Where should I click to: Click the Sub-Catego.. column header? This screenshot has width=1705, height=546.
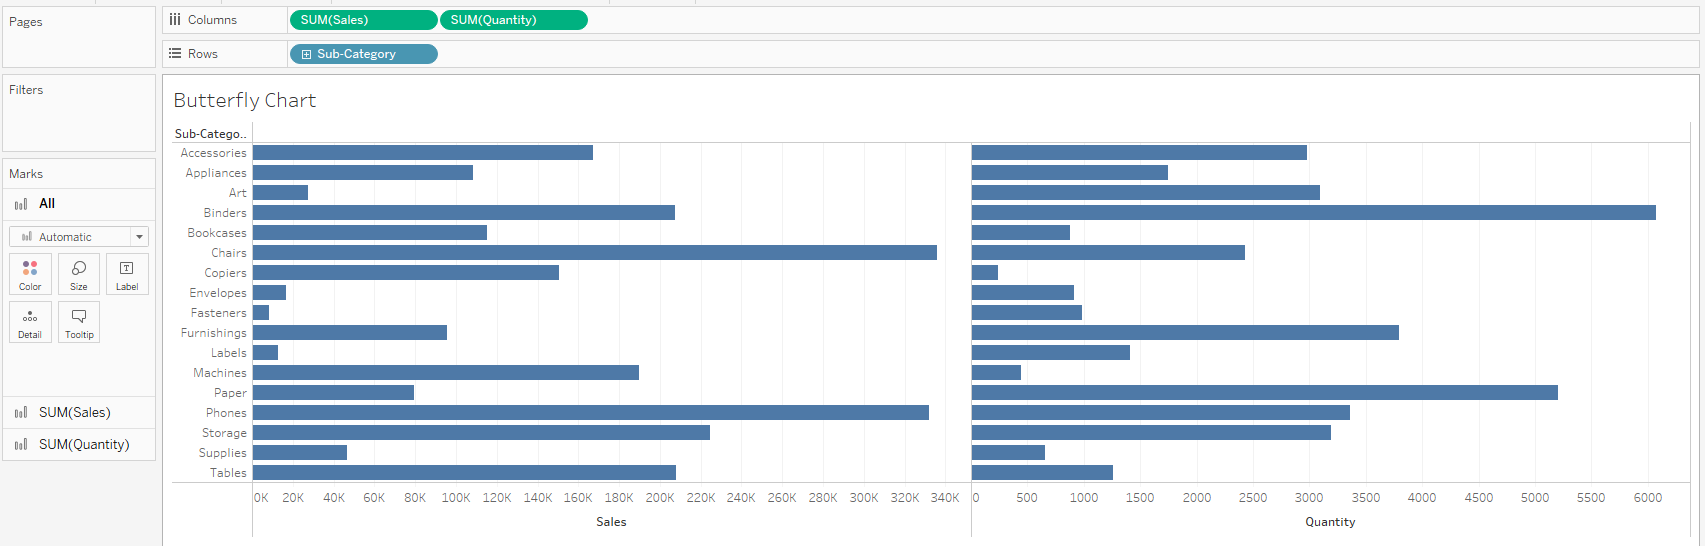(x=210, y=134)
